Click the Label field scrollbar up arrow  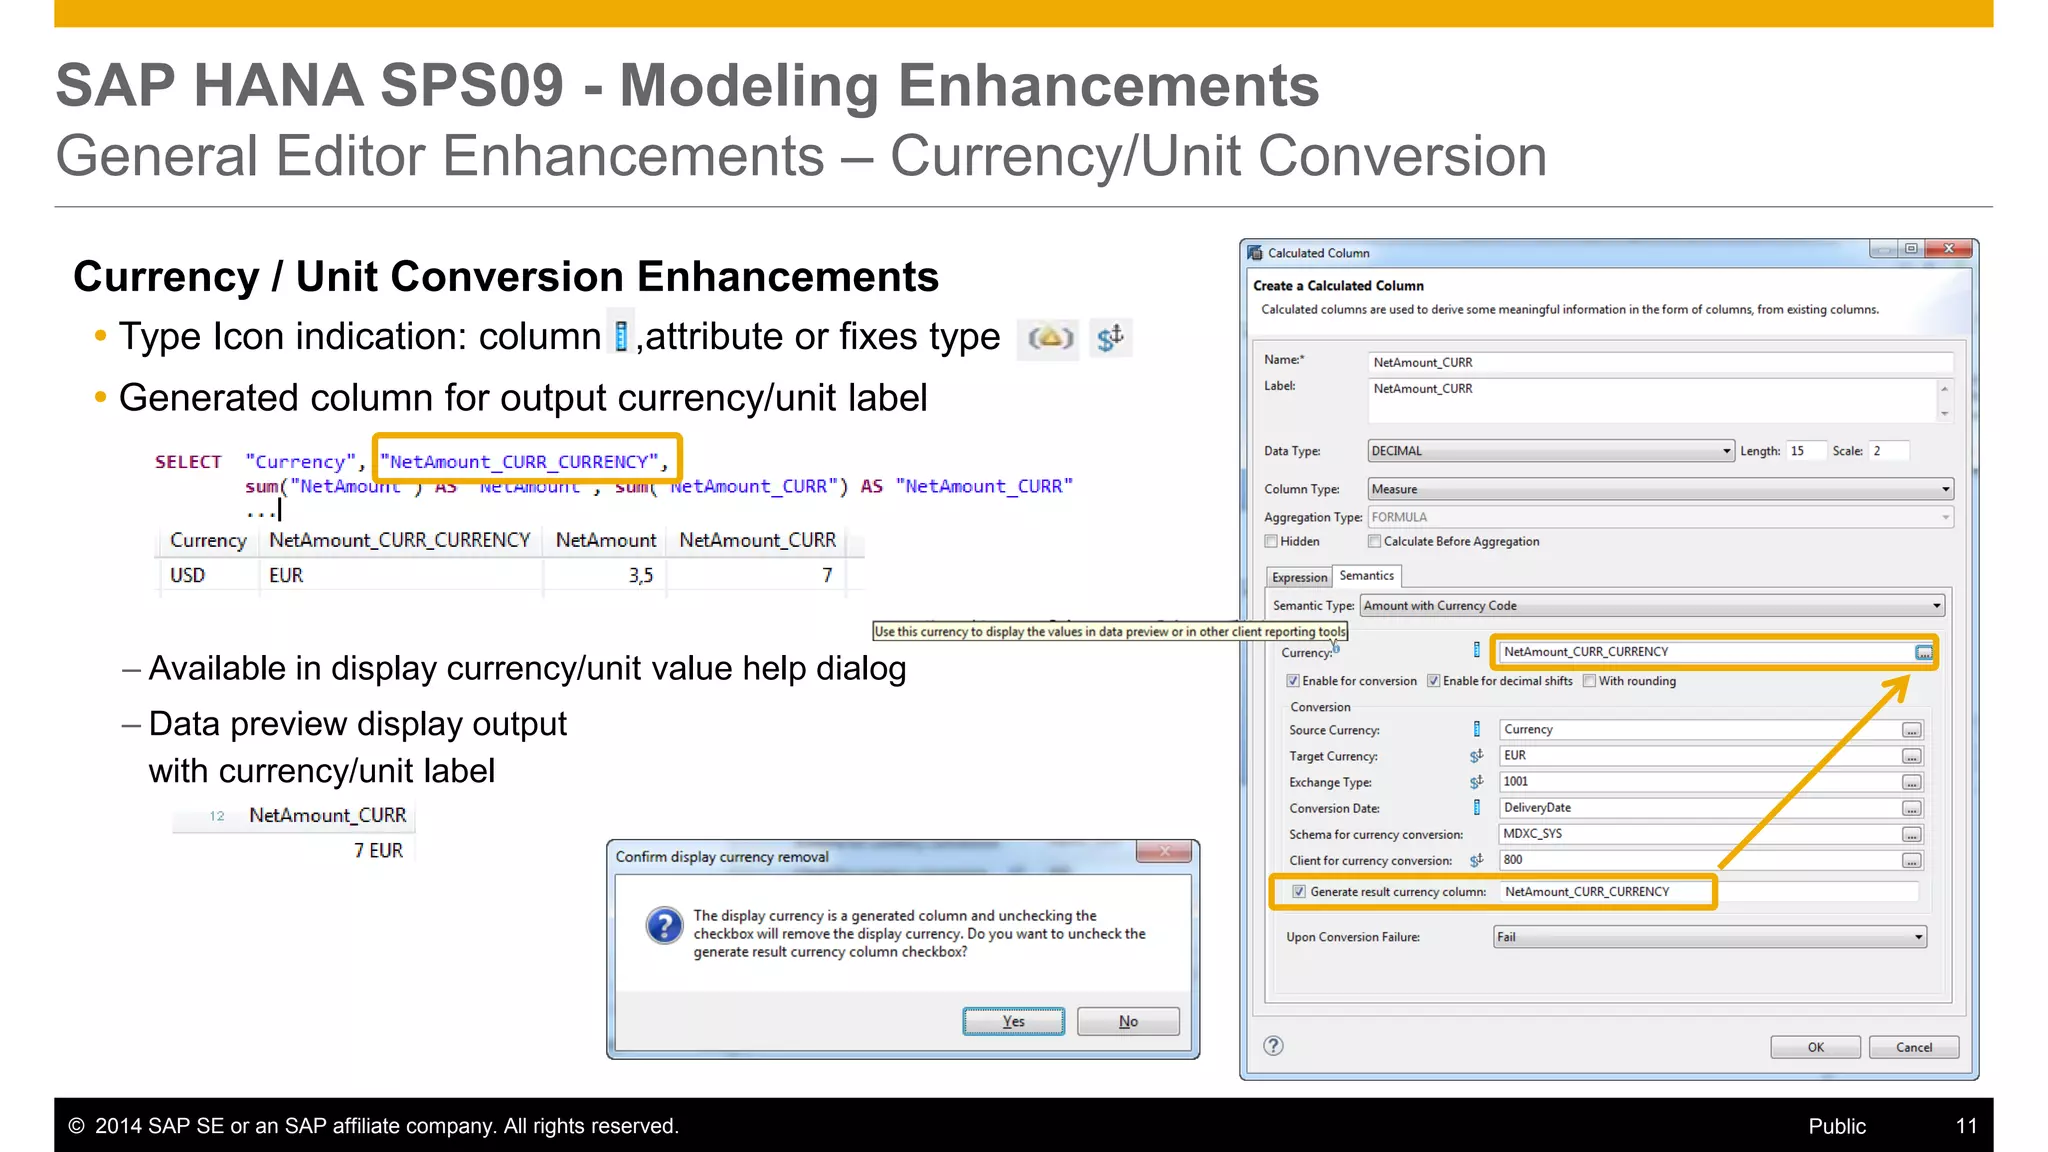pos(1944,387)
